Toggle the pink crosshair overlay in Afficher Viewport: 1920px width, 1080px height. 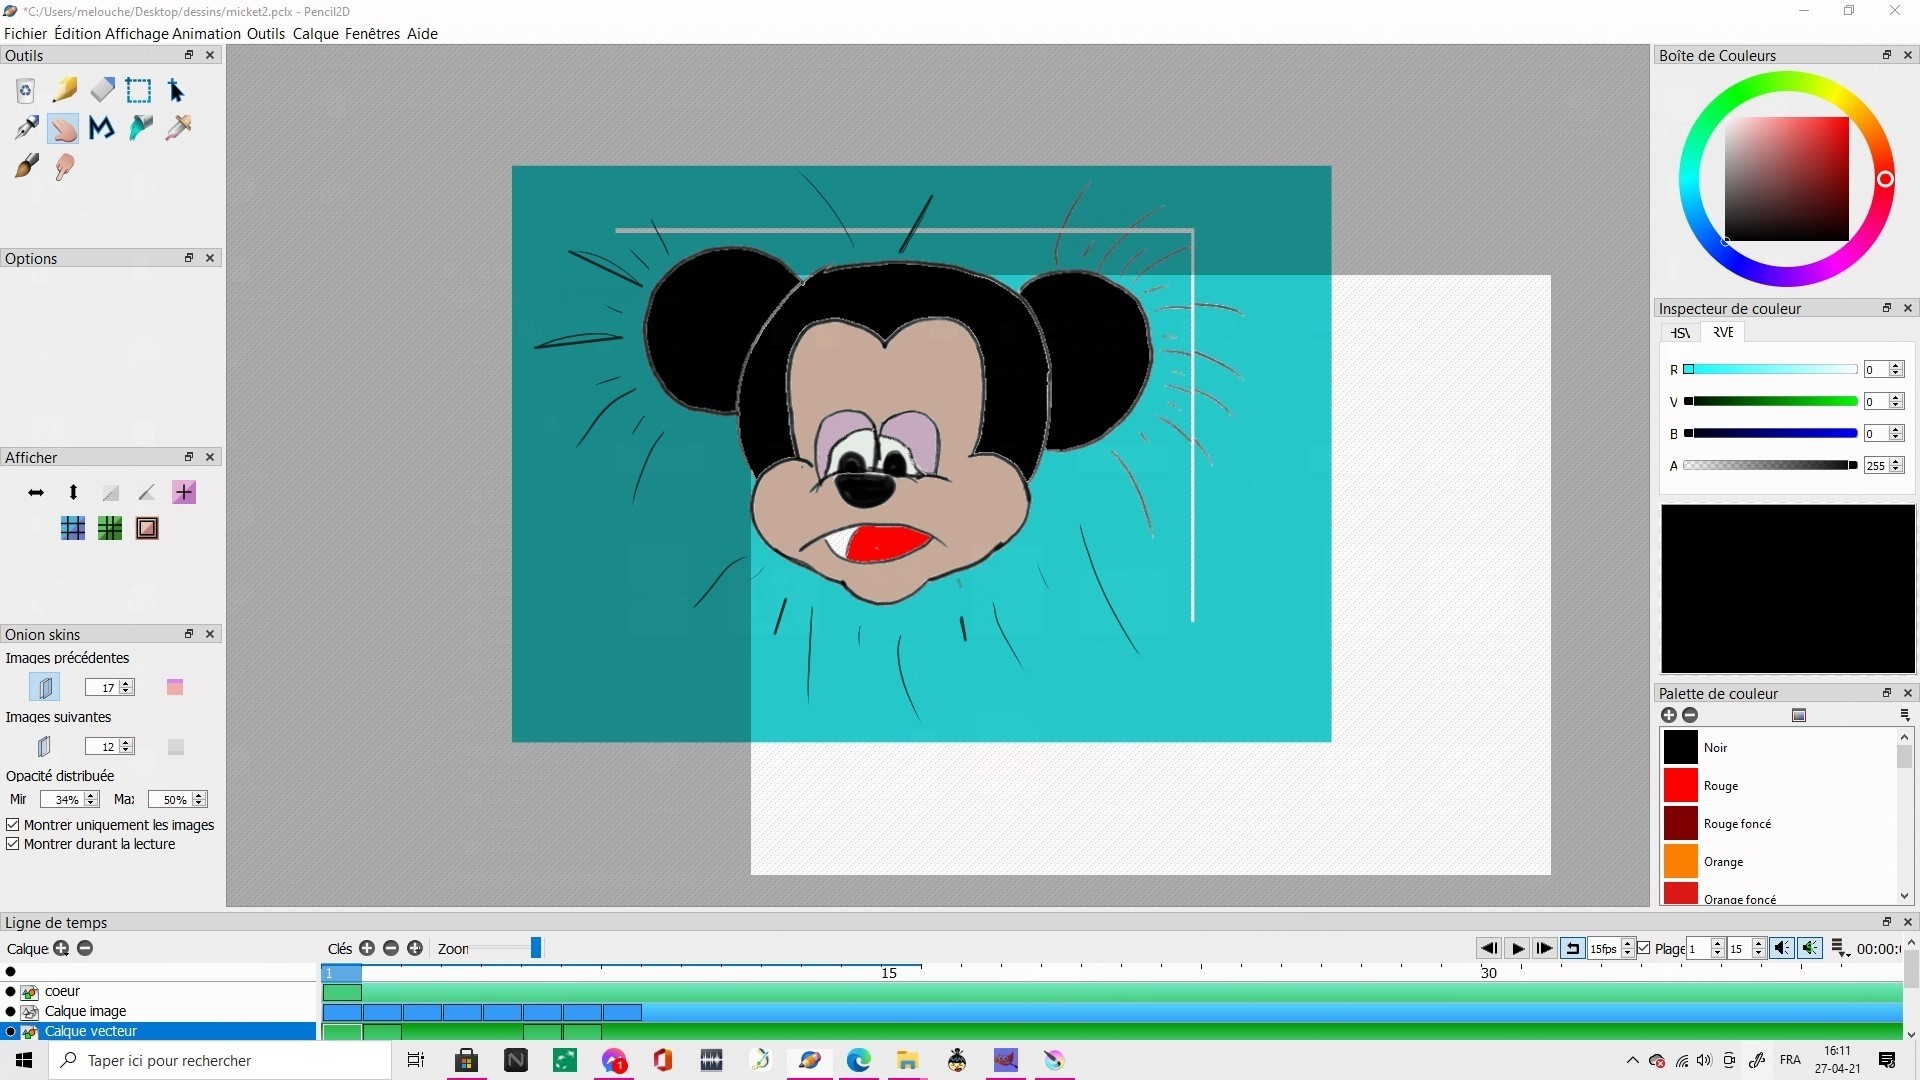tap(184, 492)
